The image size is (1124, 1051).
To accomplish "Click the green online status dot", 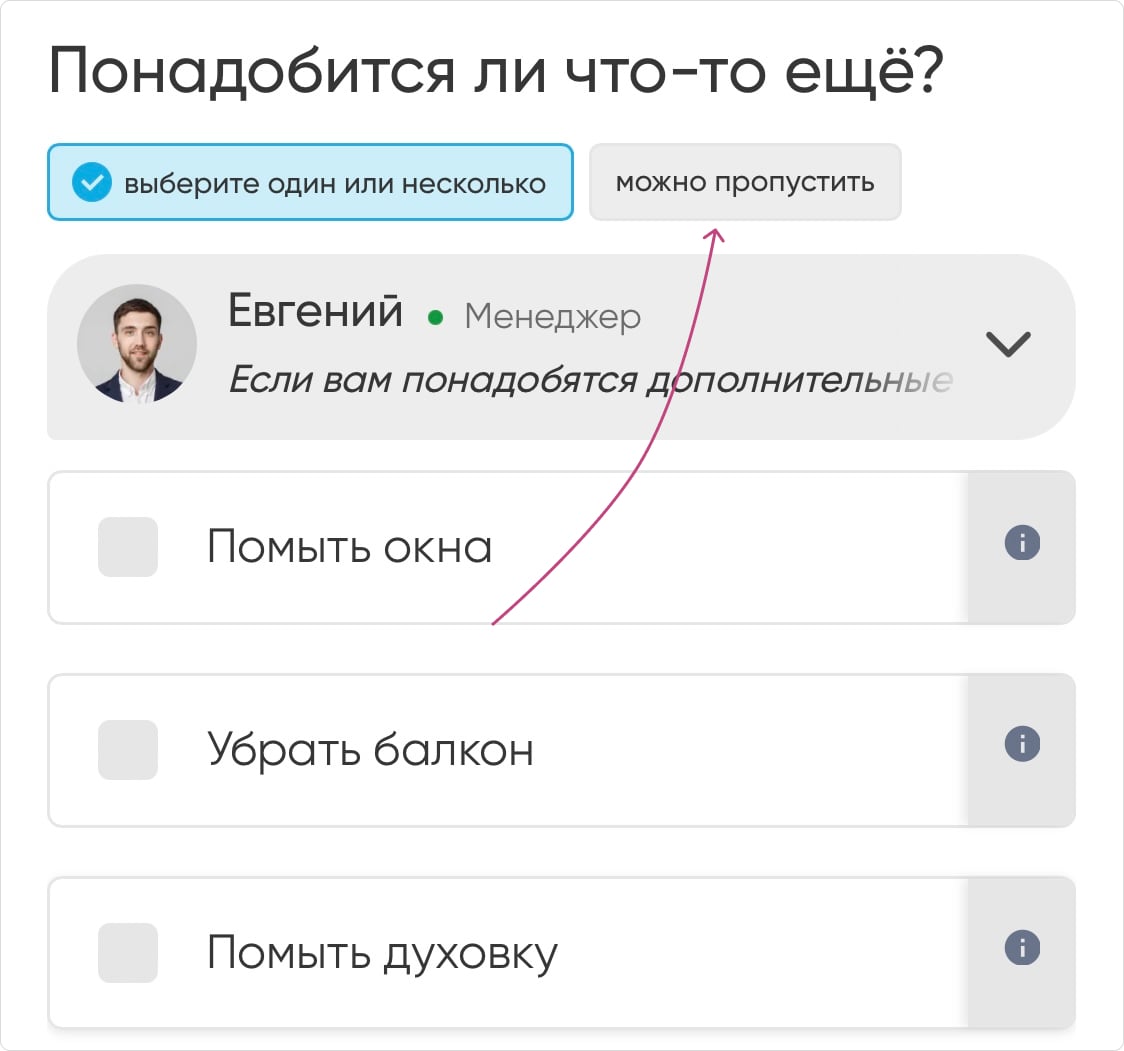I will point(435,318).
